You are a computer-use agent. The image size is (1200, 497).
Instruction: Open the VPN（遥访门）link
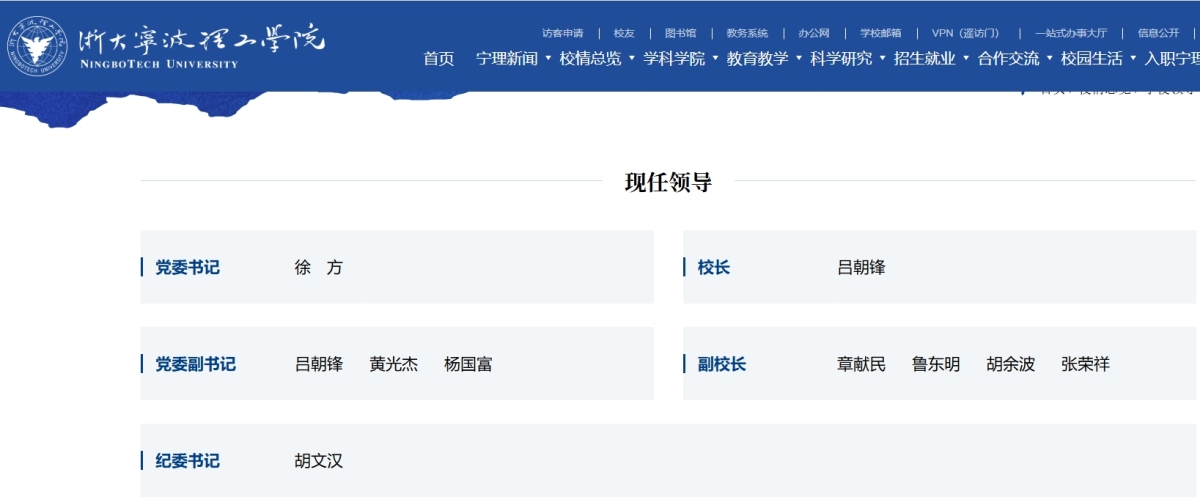coord(965,33)
